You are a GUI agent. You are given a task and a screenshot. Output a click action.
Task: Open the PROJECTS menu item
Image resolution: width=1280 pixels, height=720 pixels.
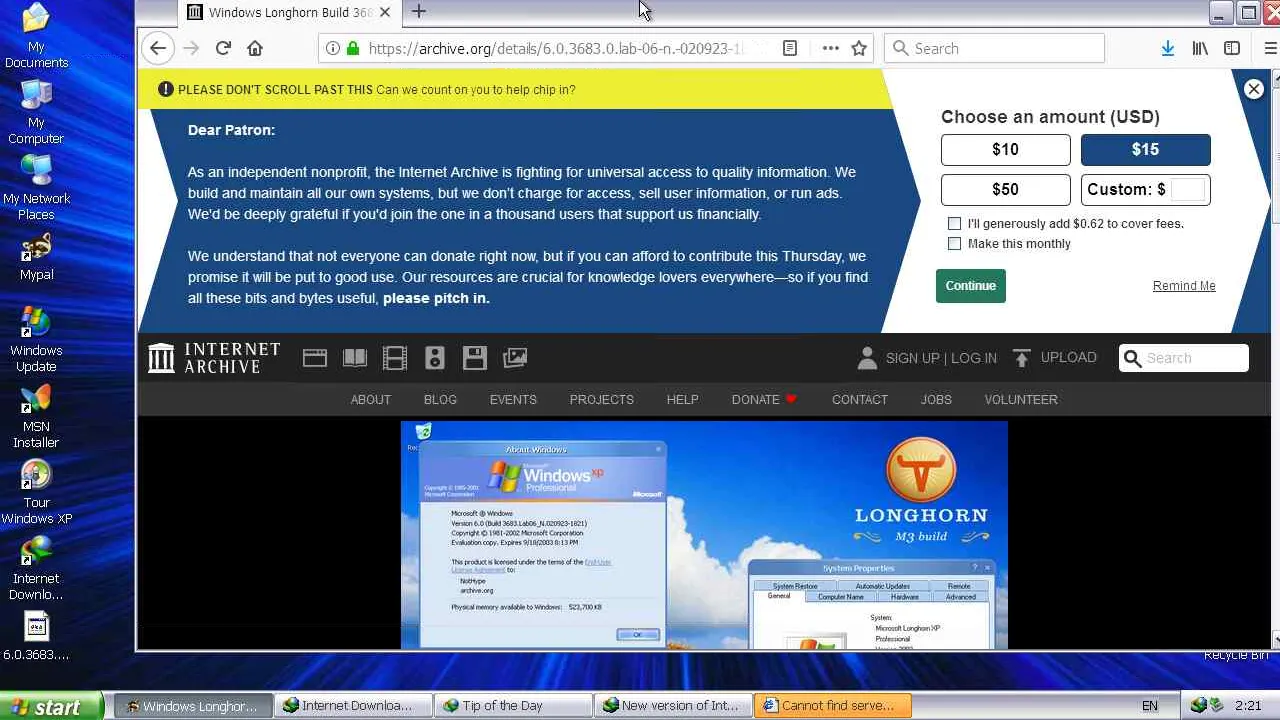click(601, 399)
